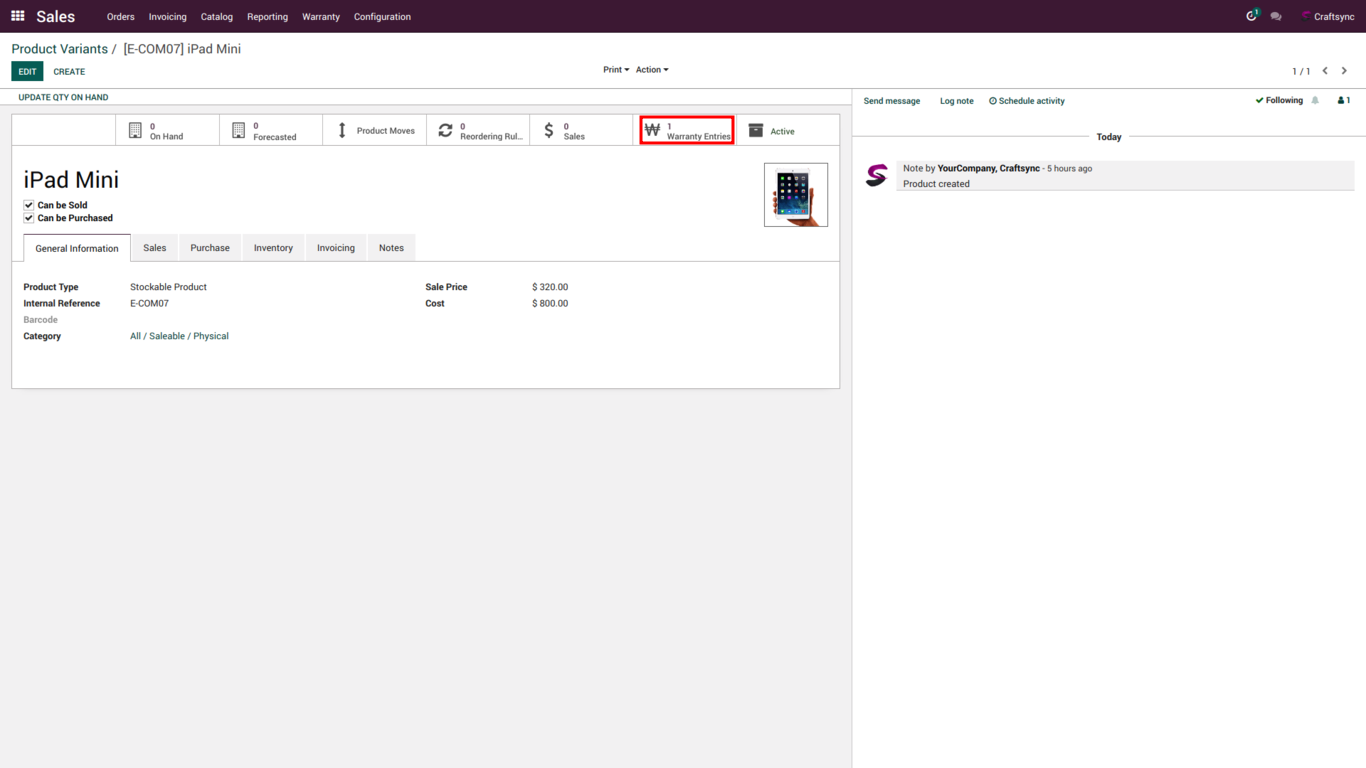This screenshot has width=1366, height=768.
Task: Open the Warranty menu
Action: point(321,17)
